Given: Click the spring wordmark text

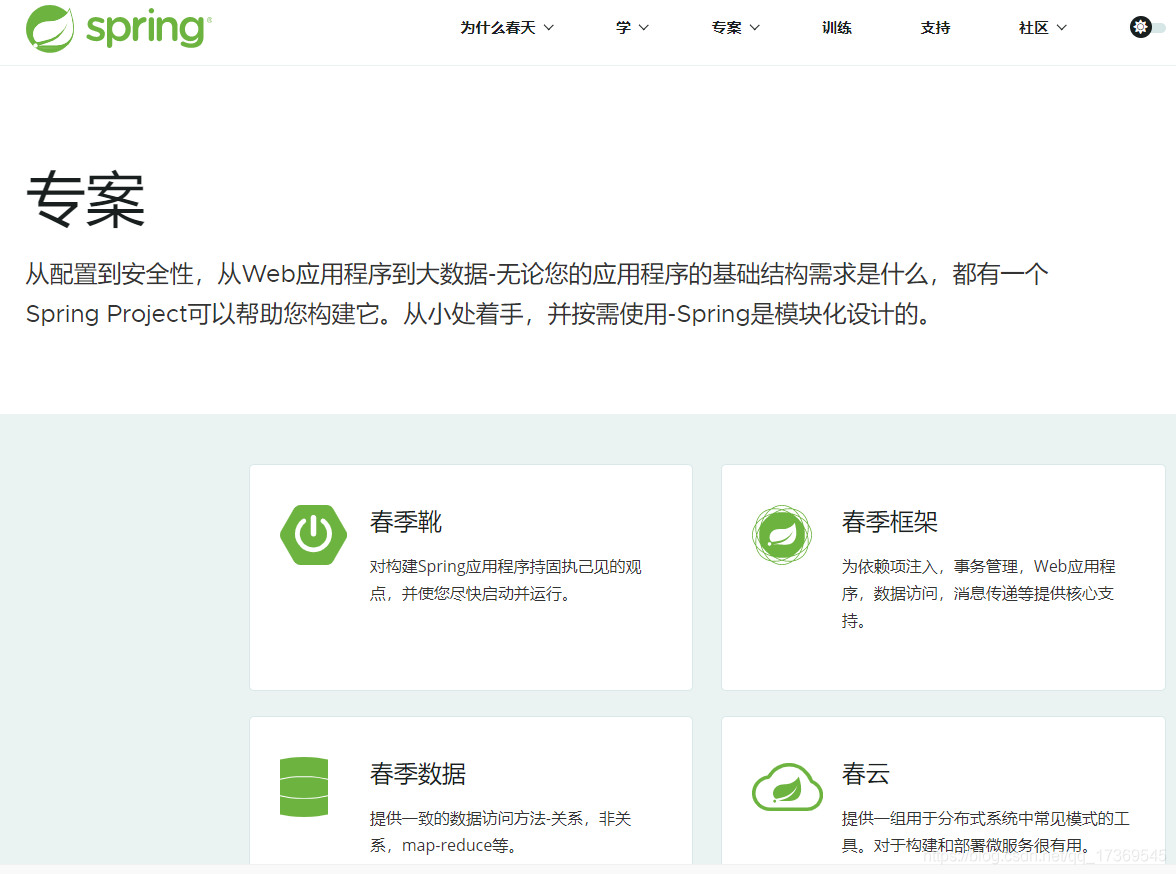Looking at the screenshot, I should [x=148, y=29].
